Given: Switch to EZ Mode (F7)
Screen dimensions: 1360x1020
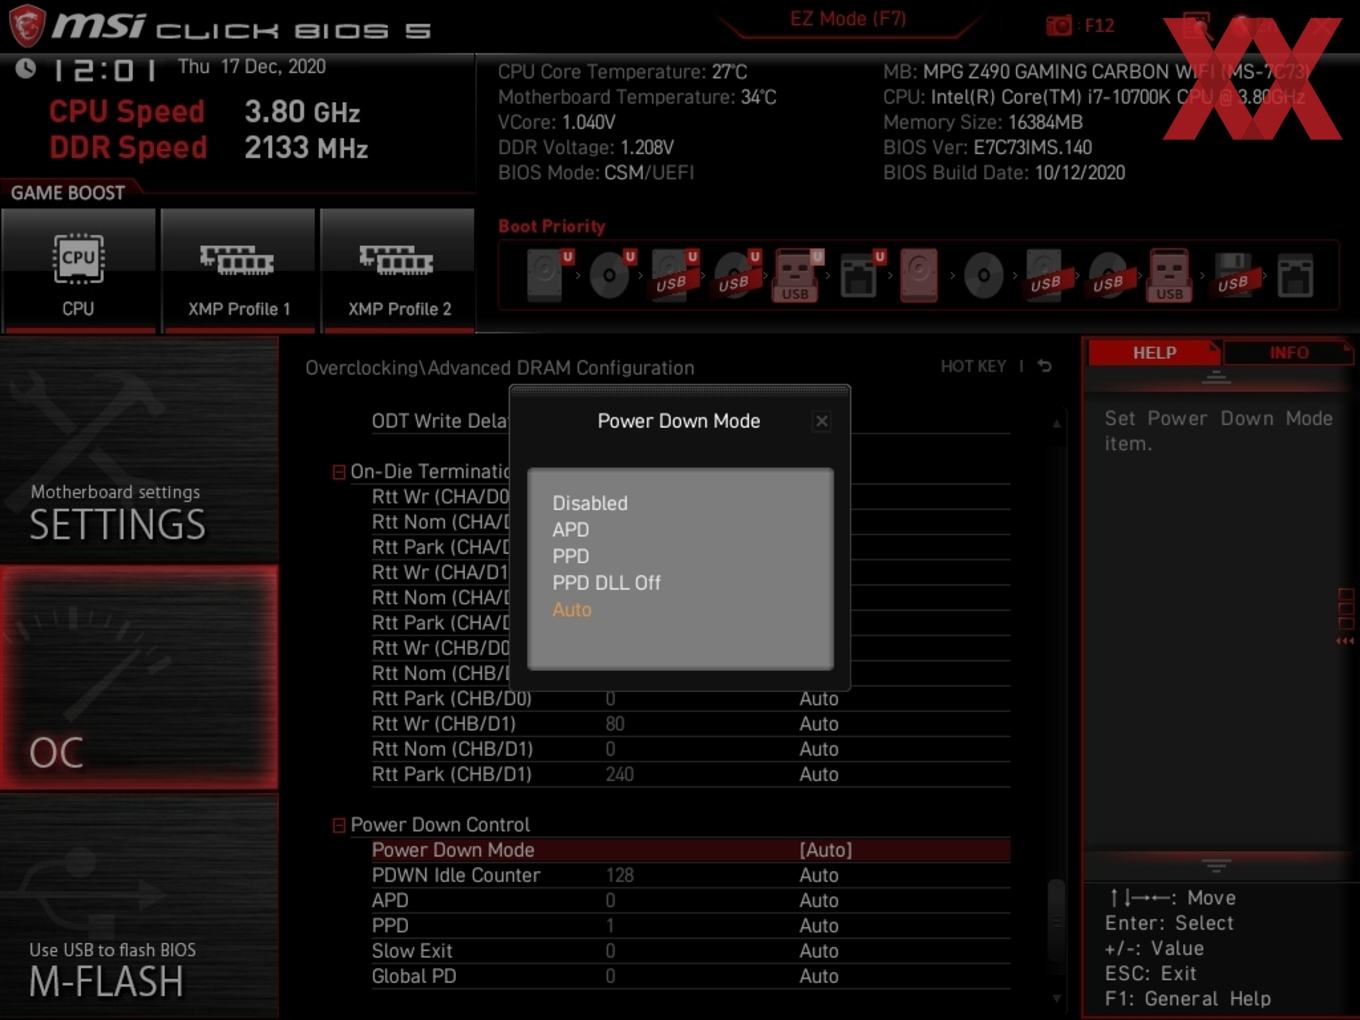Looking at the screenshot, I should [x=848, y=18].
